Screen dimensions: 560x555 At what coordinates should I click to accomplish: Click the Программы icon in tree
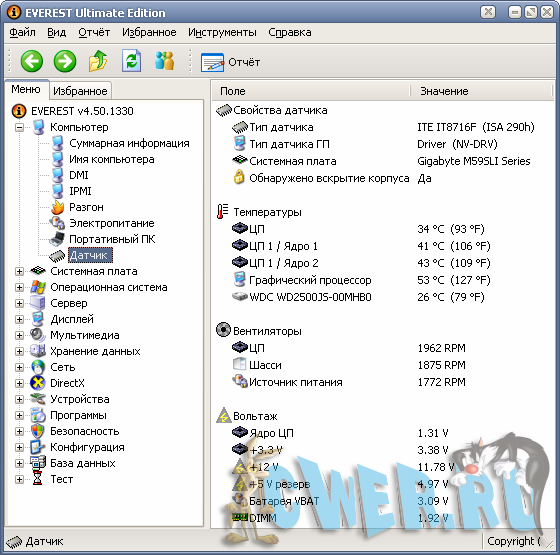38,415
